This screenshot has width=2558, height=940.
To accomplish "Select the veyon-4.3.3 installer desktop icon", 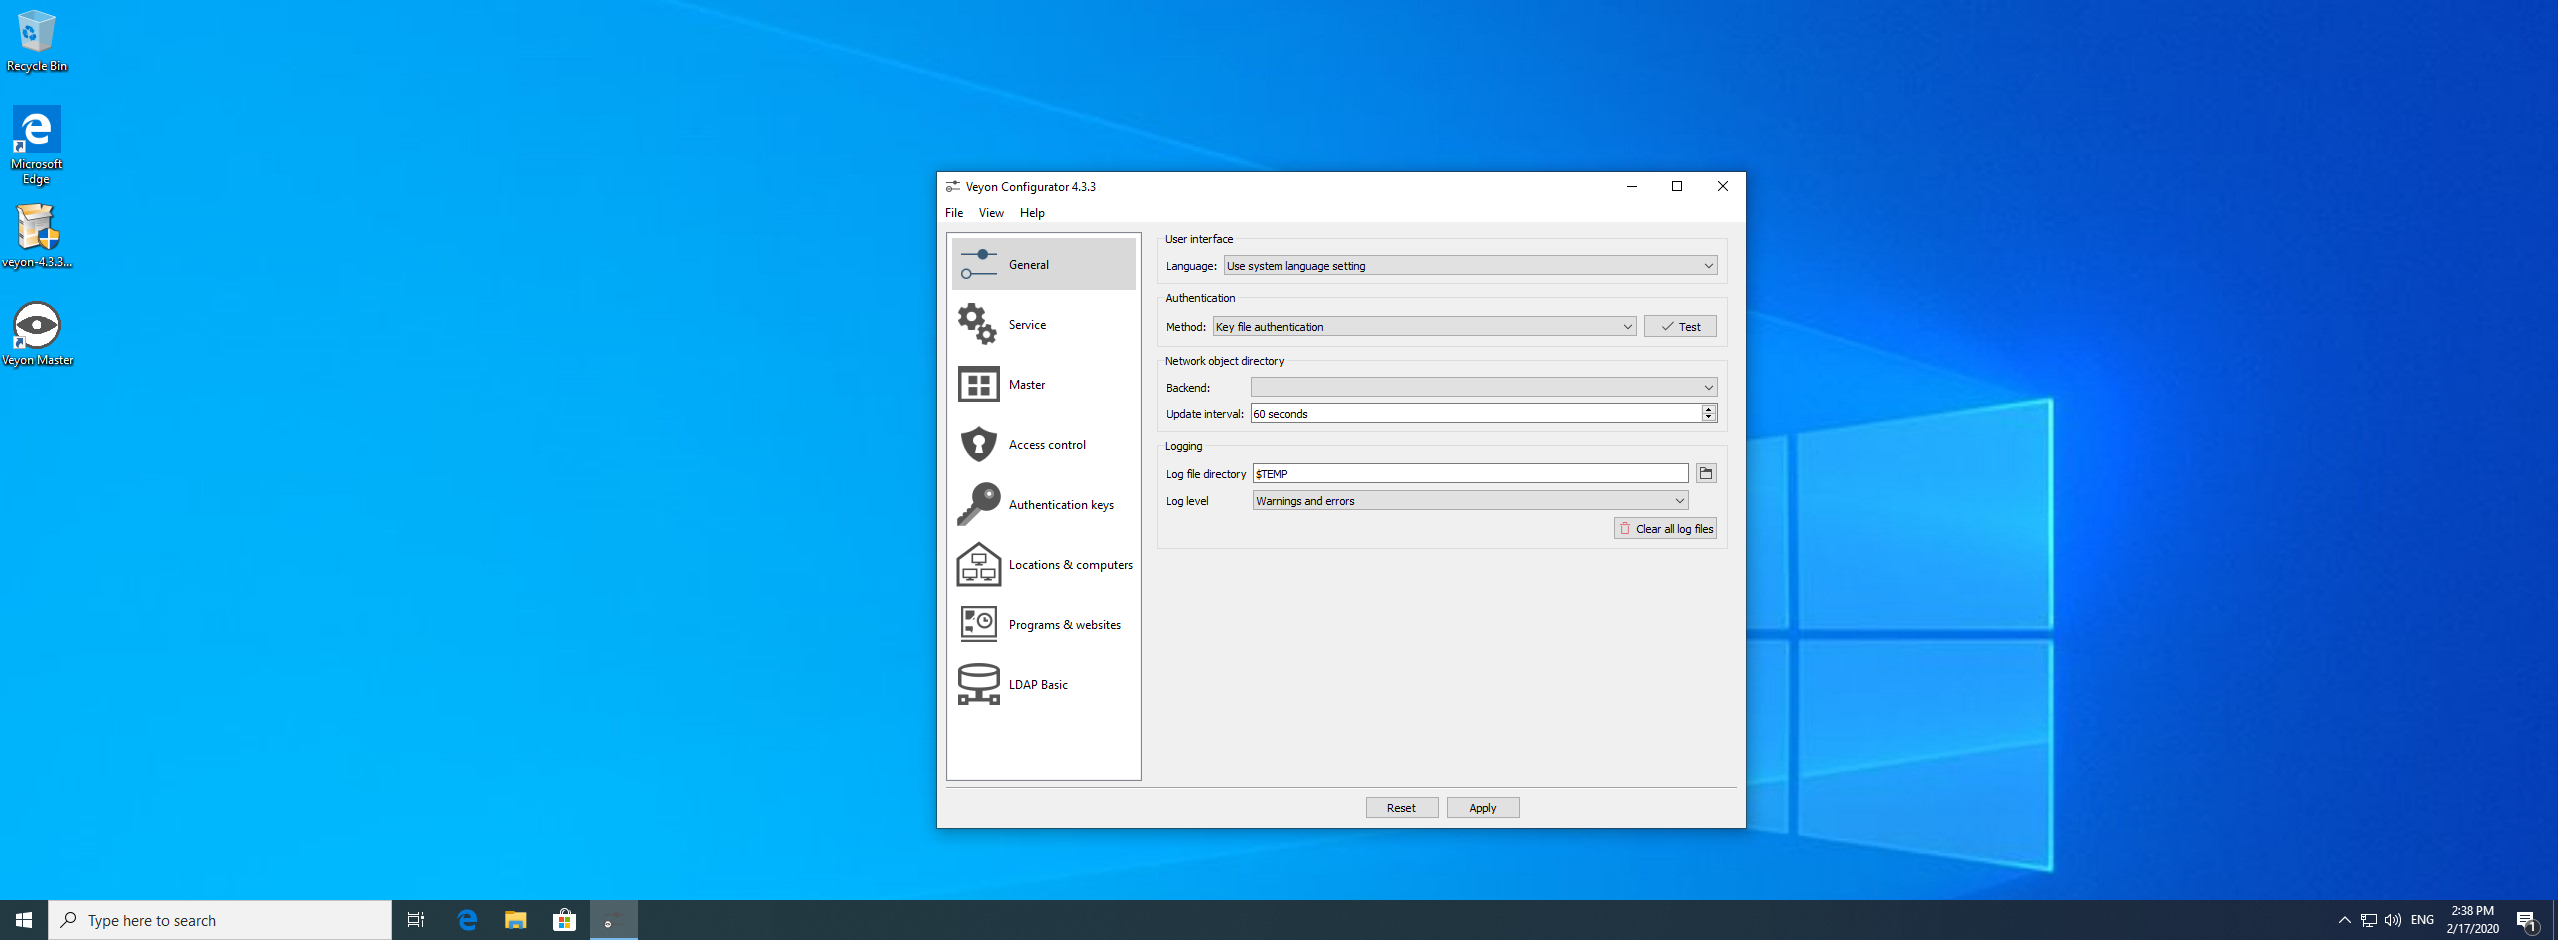I will (x=37, y=237).
